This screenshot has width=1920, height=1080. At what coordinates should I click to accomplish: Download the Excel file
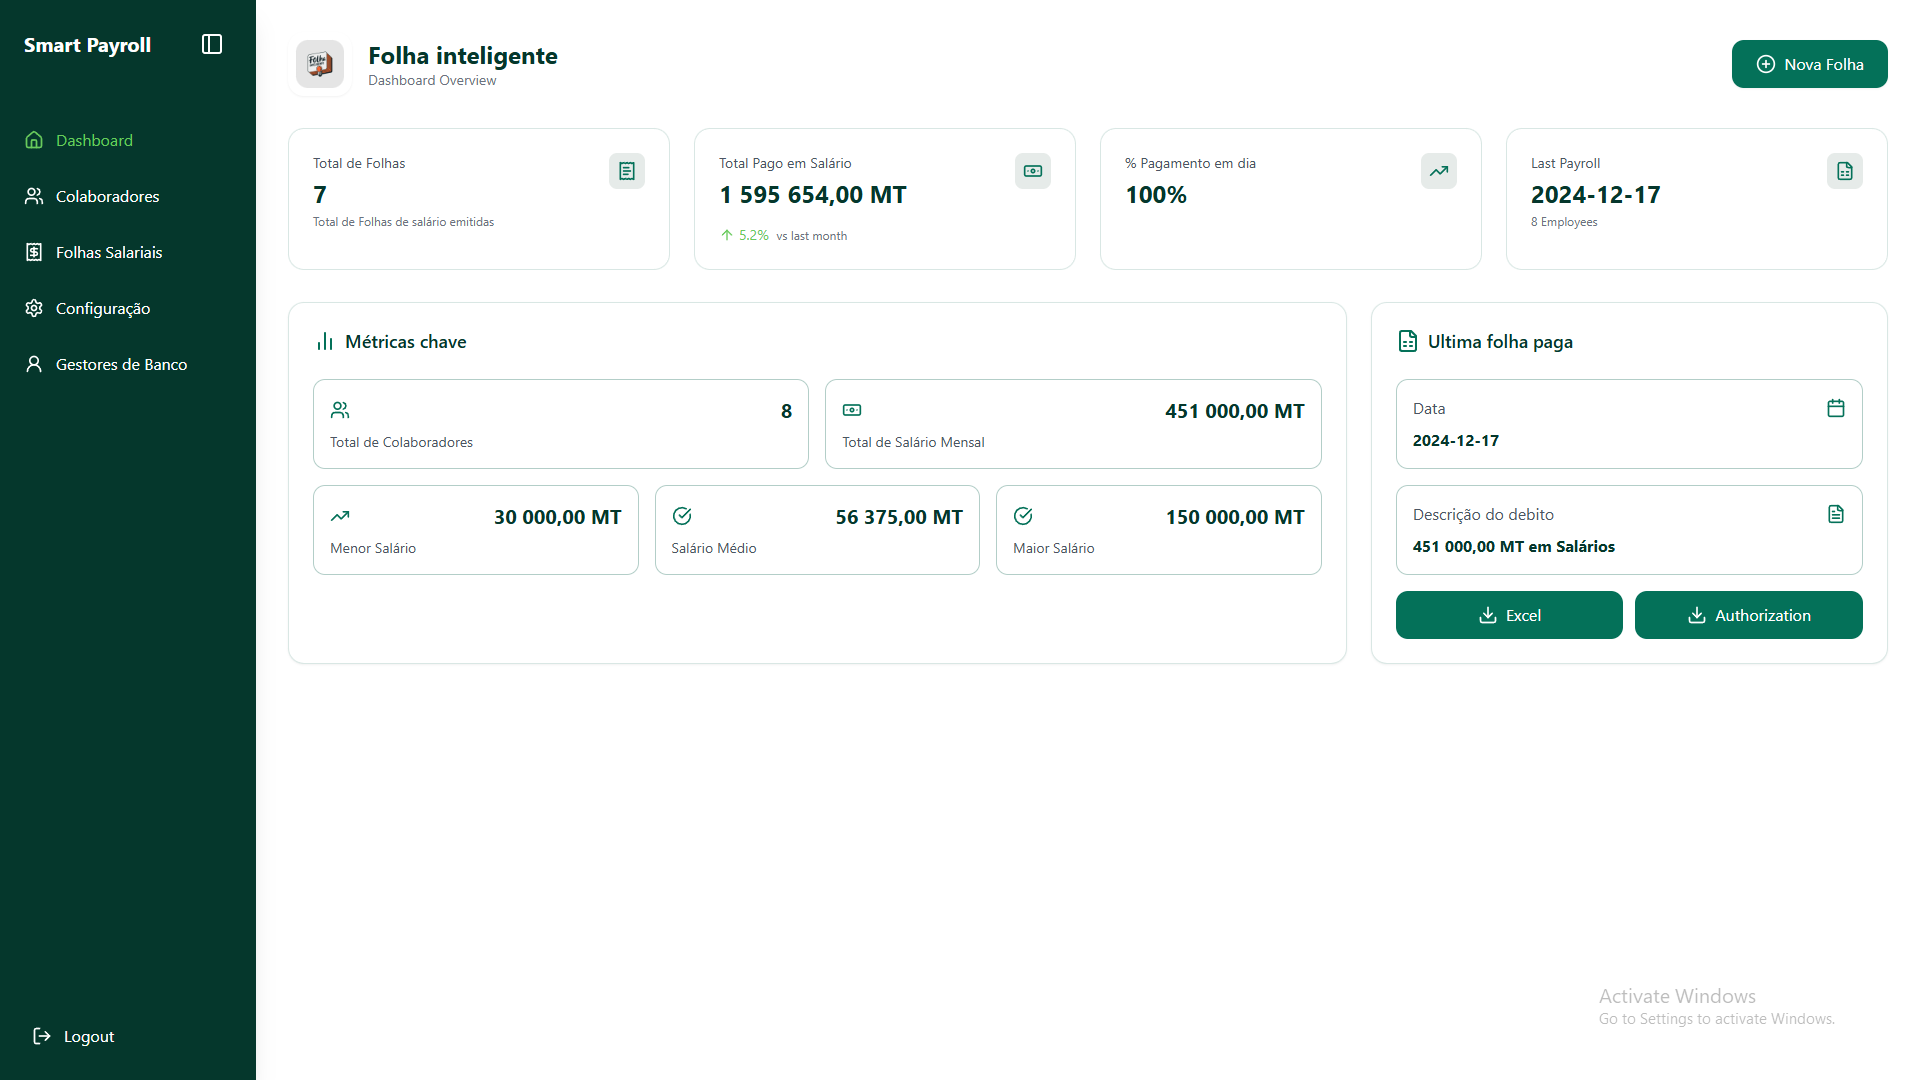pos(1509,615)
